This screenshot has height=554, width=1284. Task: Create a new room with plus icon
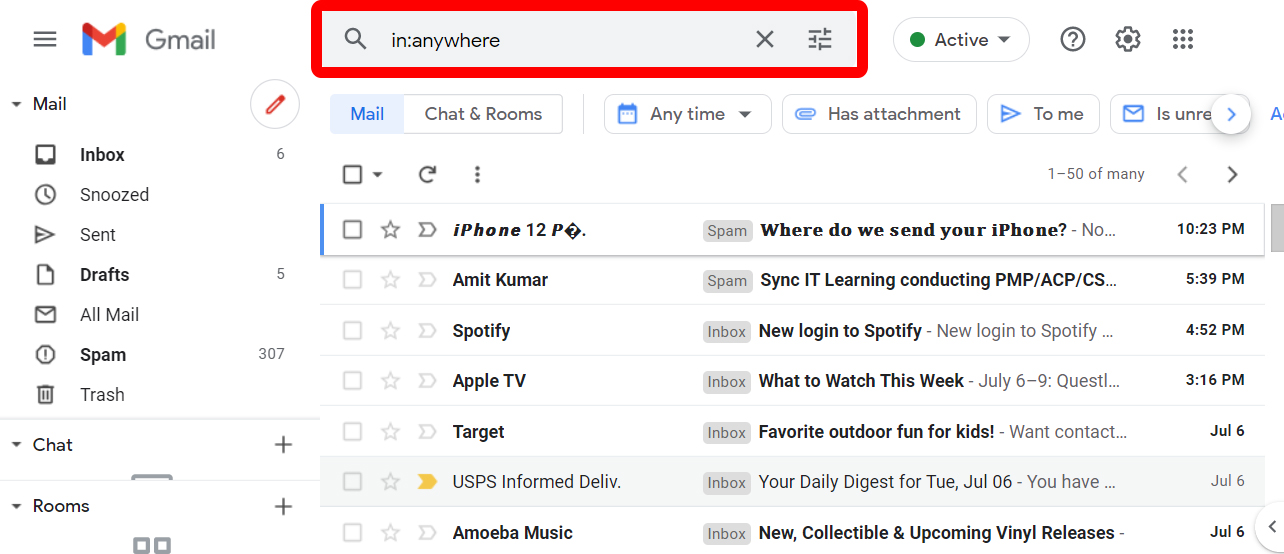click(x=283, y=506)
